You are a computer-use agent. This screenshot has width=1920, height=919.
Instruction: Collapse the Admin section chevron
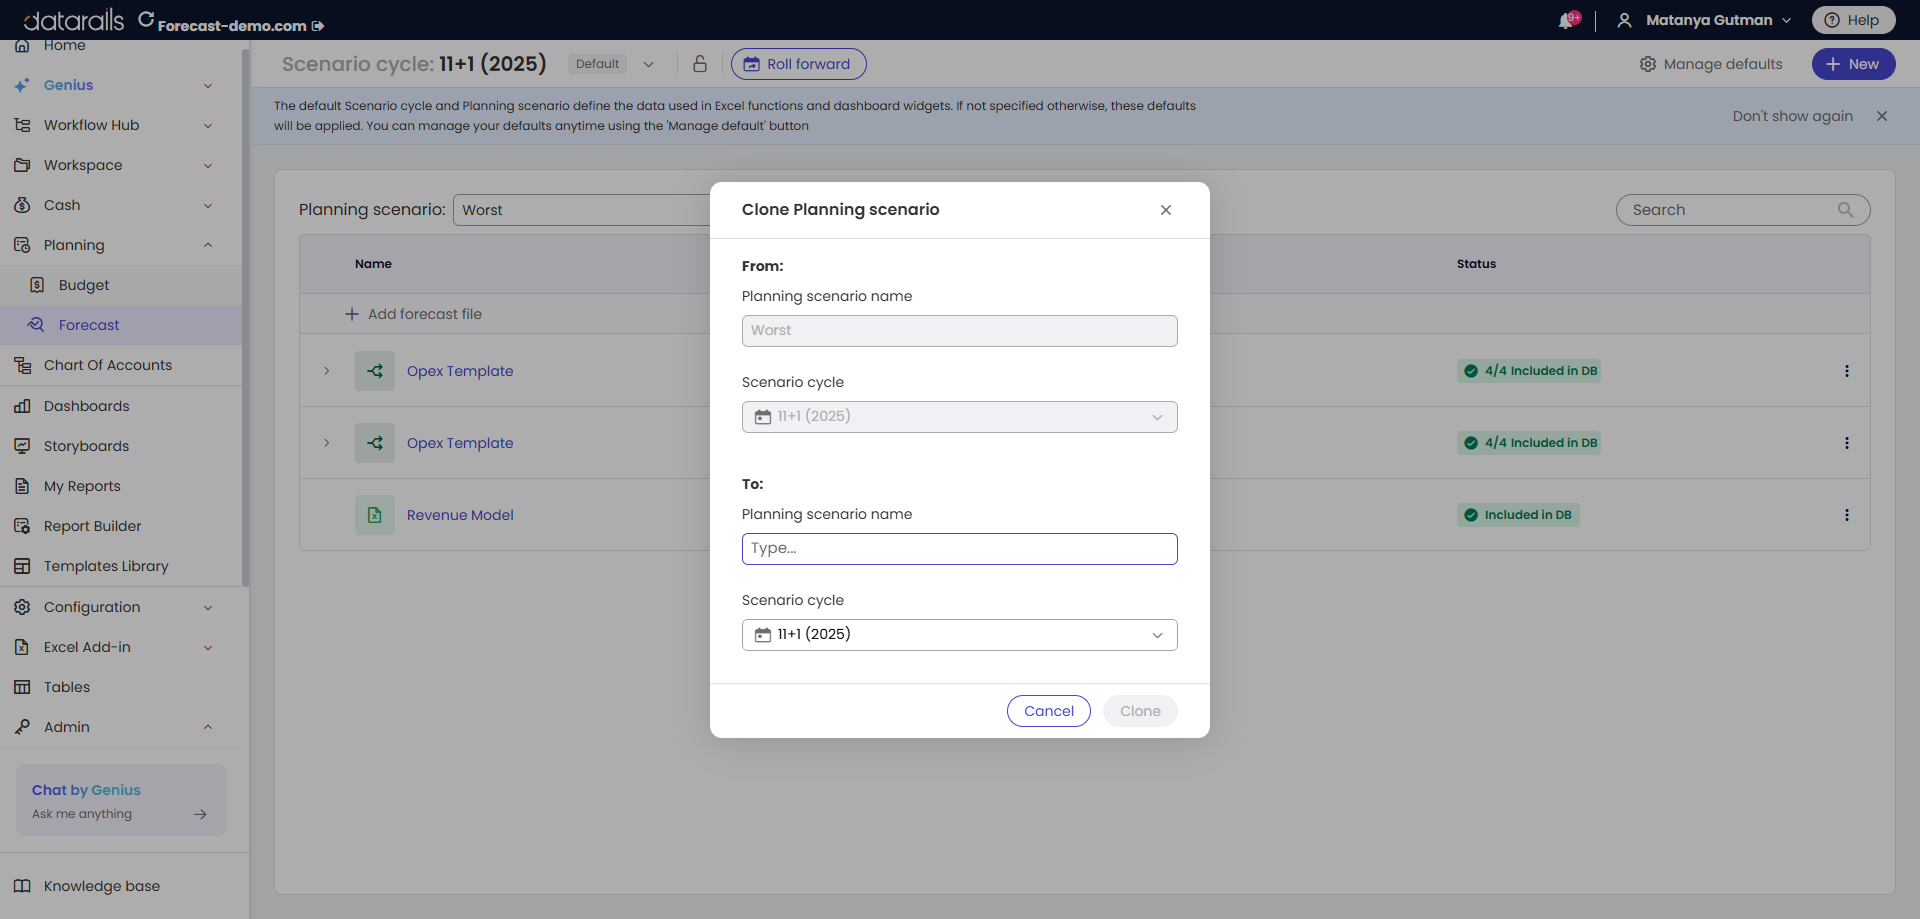point(208,727)
